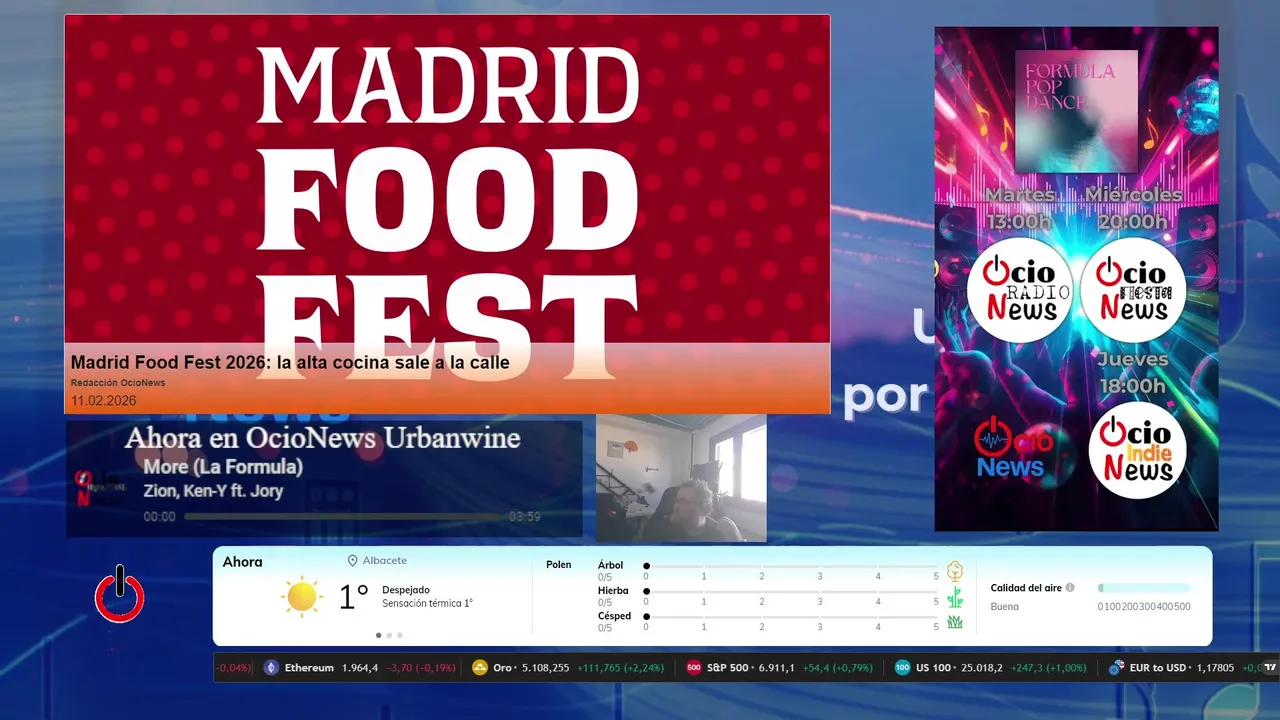Click the 1° temperature reading
The image size is (1280, 720).
point(353,597)
